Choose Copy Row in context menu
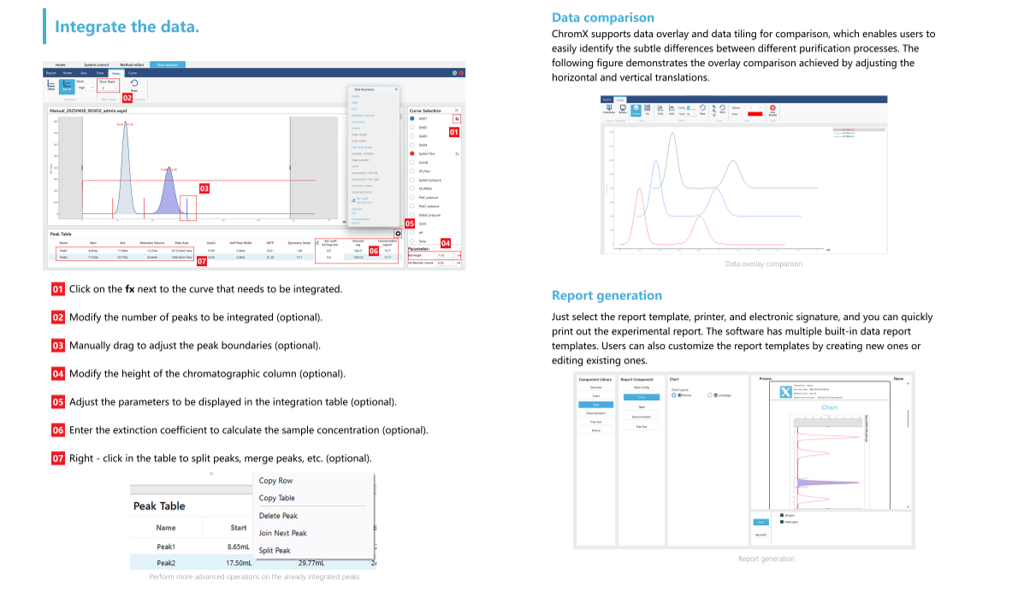Screen dimensions: 1018x615 [275, 481]
